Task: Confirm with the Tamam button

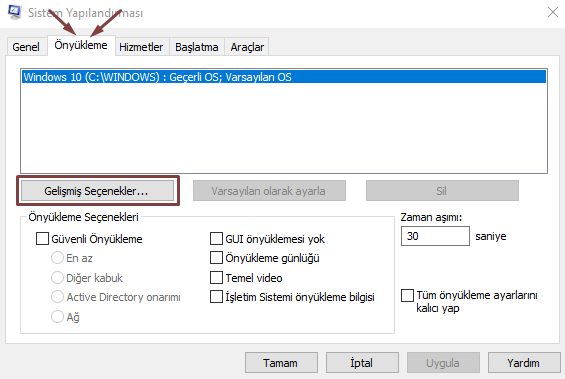Action: [x=281, y=362]
